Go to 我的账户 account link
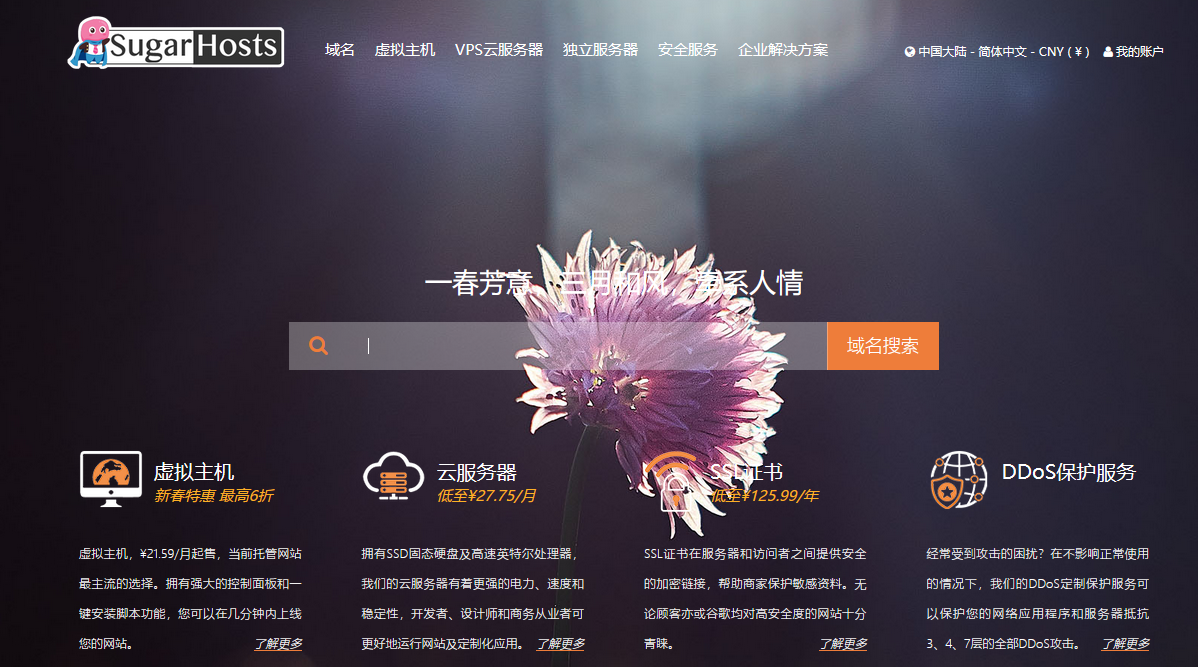Image resolution: width=1198 pixels, height=667 pixels. coord(1134,52)
